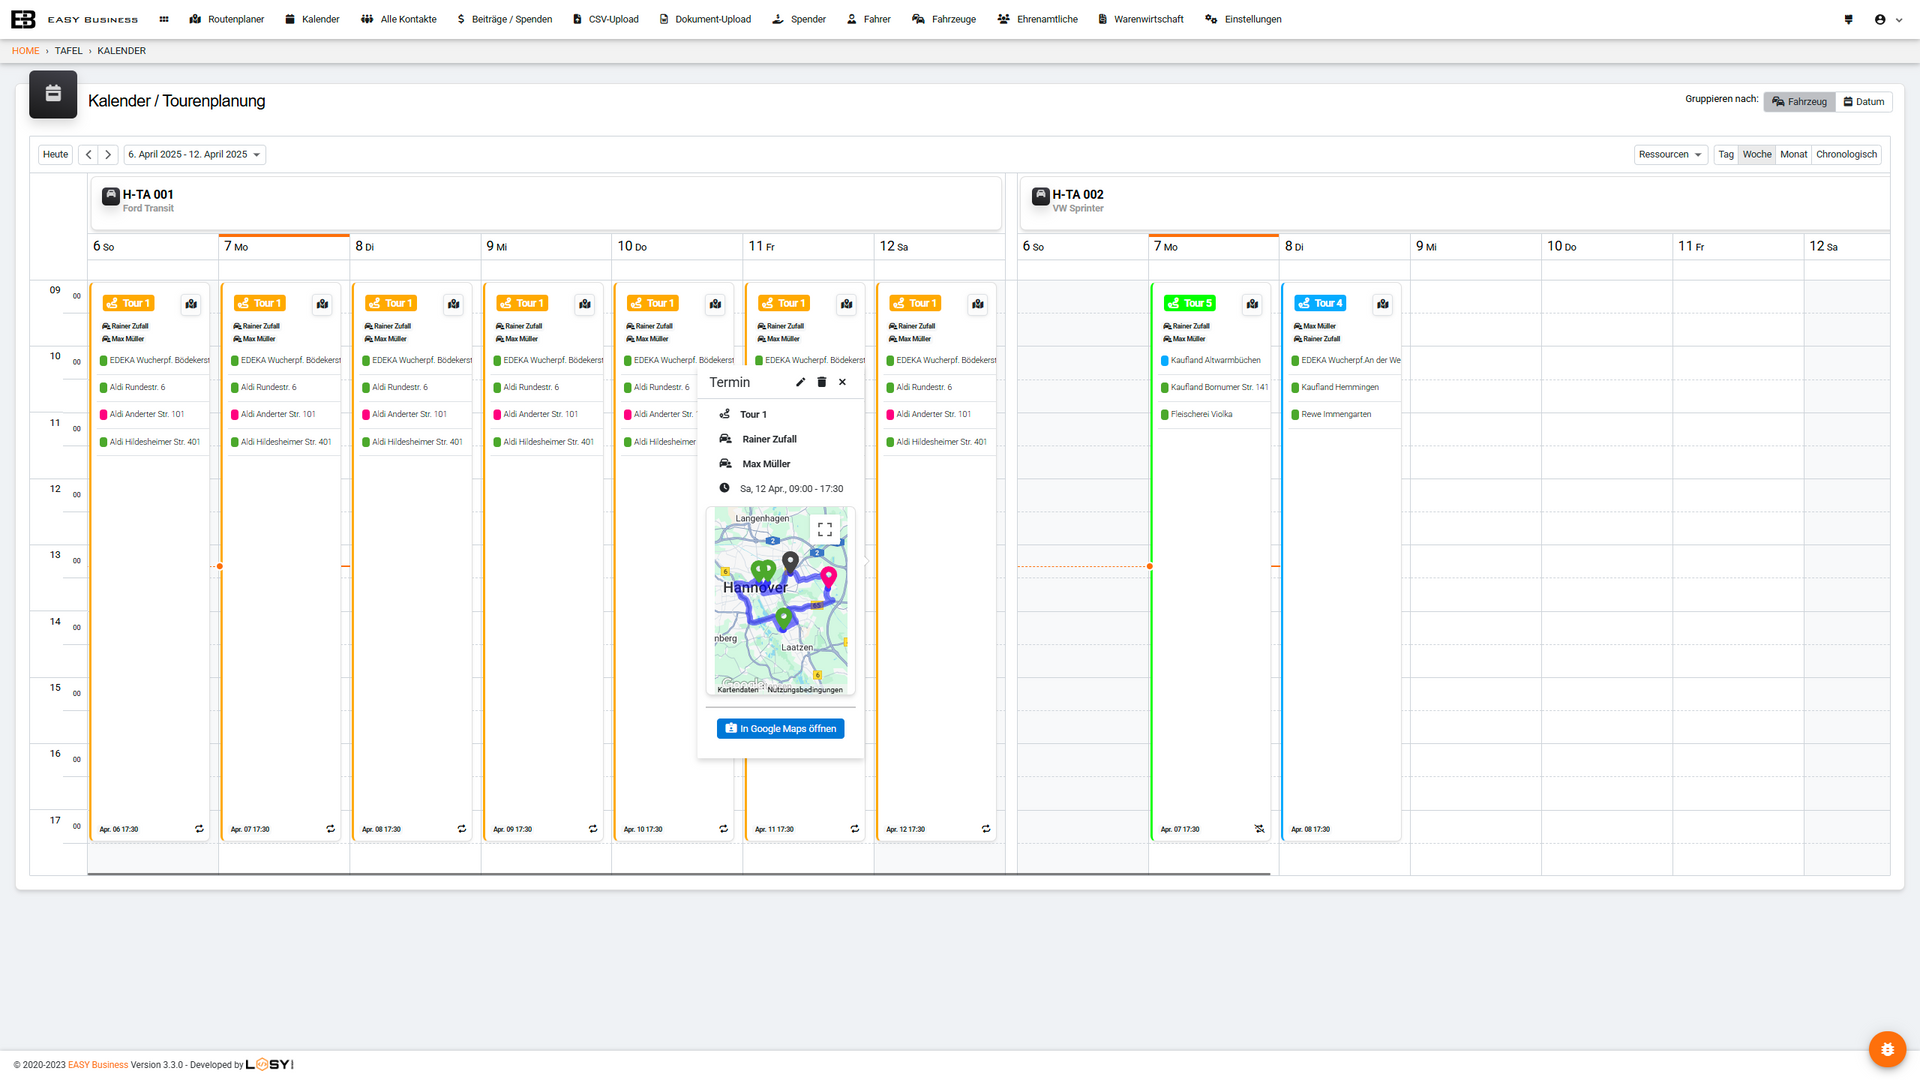Click the pink map pin marker
The height and width of the screenshot is (1080, 1920).
pos(828,576)
